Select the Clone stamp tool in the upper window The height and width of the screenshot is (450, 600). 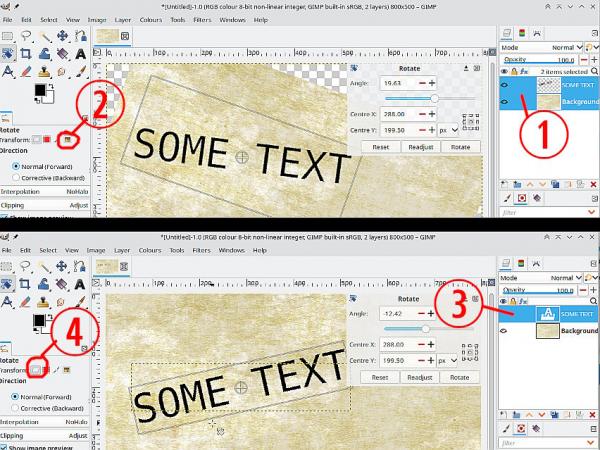pos(44,72)
